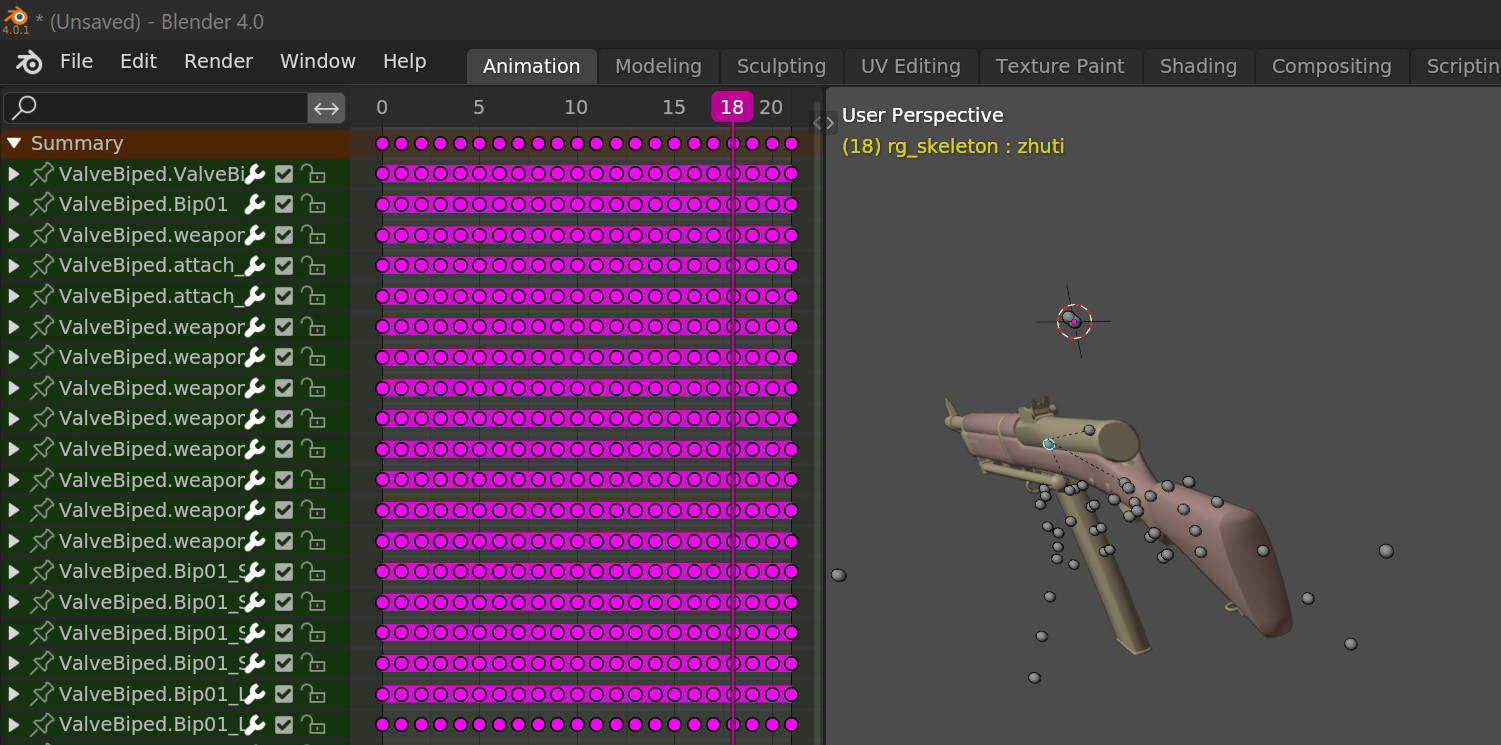Toggle the checkbox on the first ValveBiped.Bip01_S row

tap(284, 572)
